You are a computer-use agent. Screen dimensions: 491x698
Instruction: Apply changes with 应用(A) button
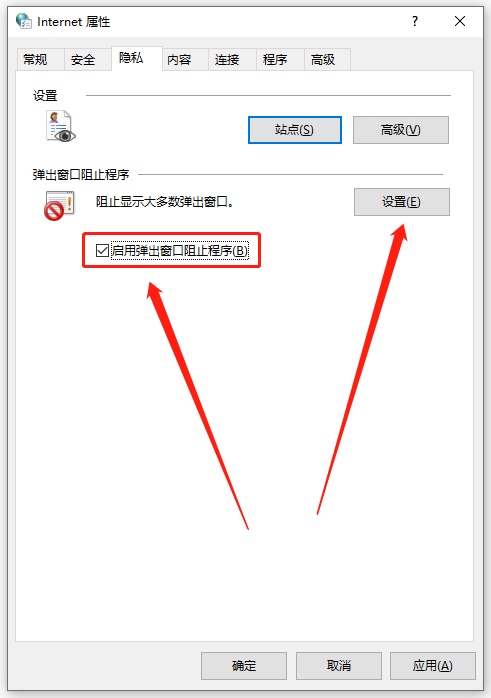click(x=433, y=666)
